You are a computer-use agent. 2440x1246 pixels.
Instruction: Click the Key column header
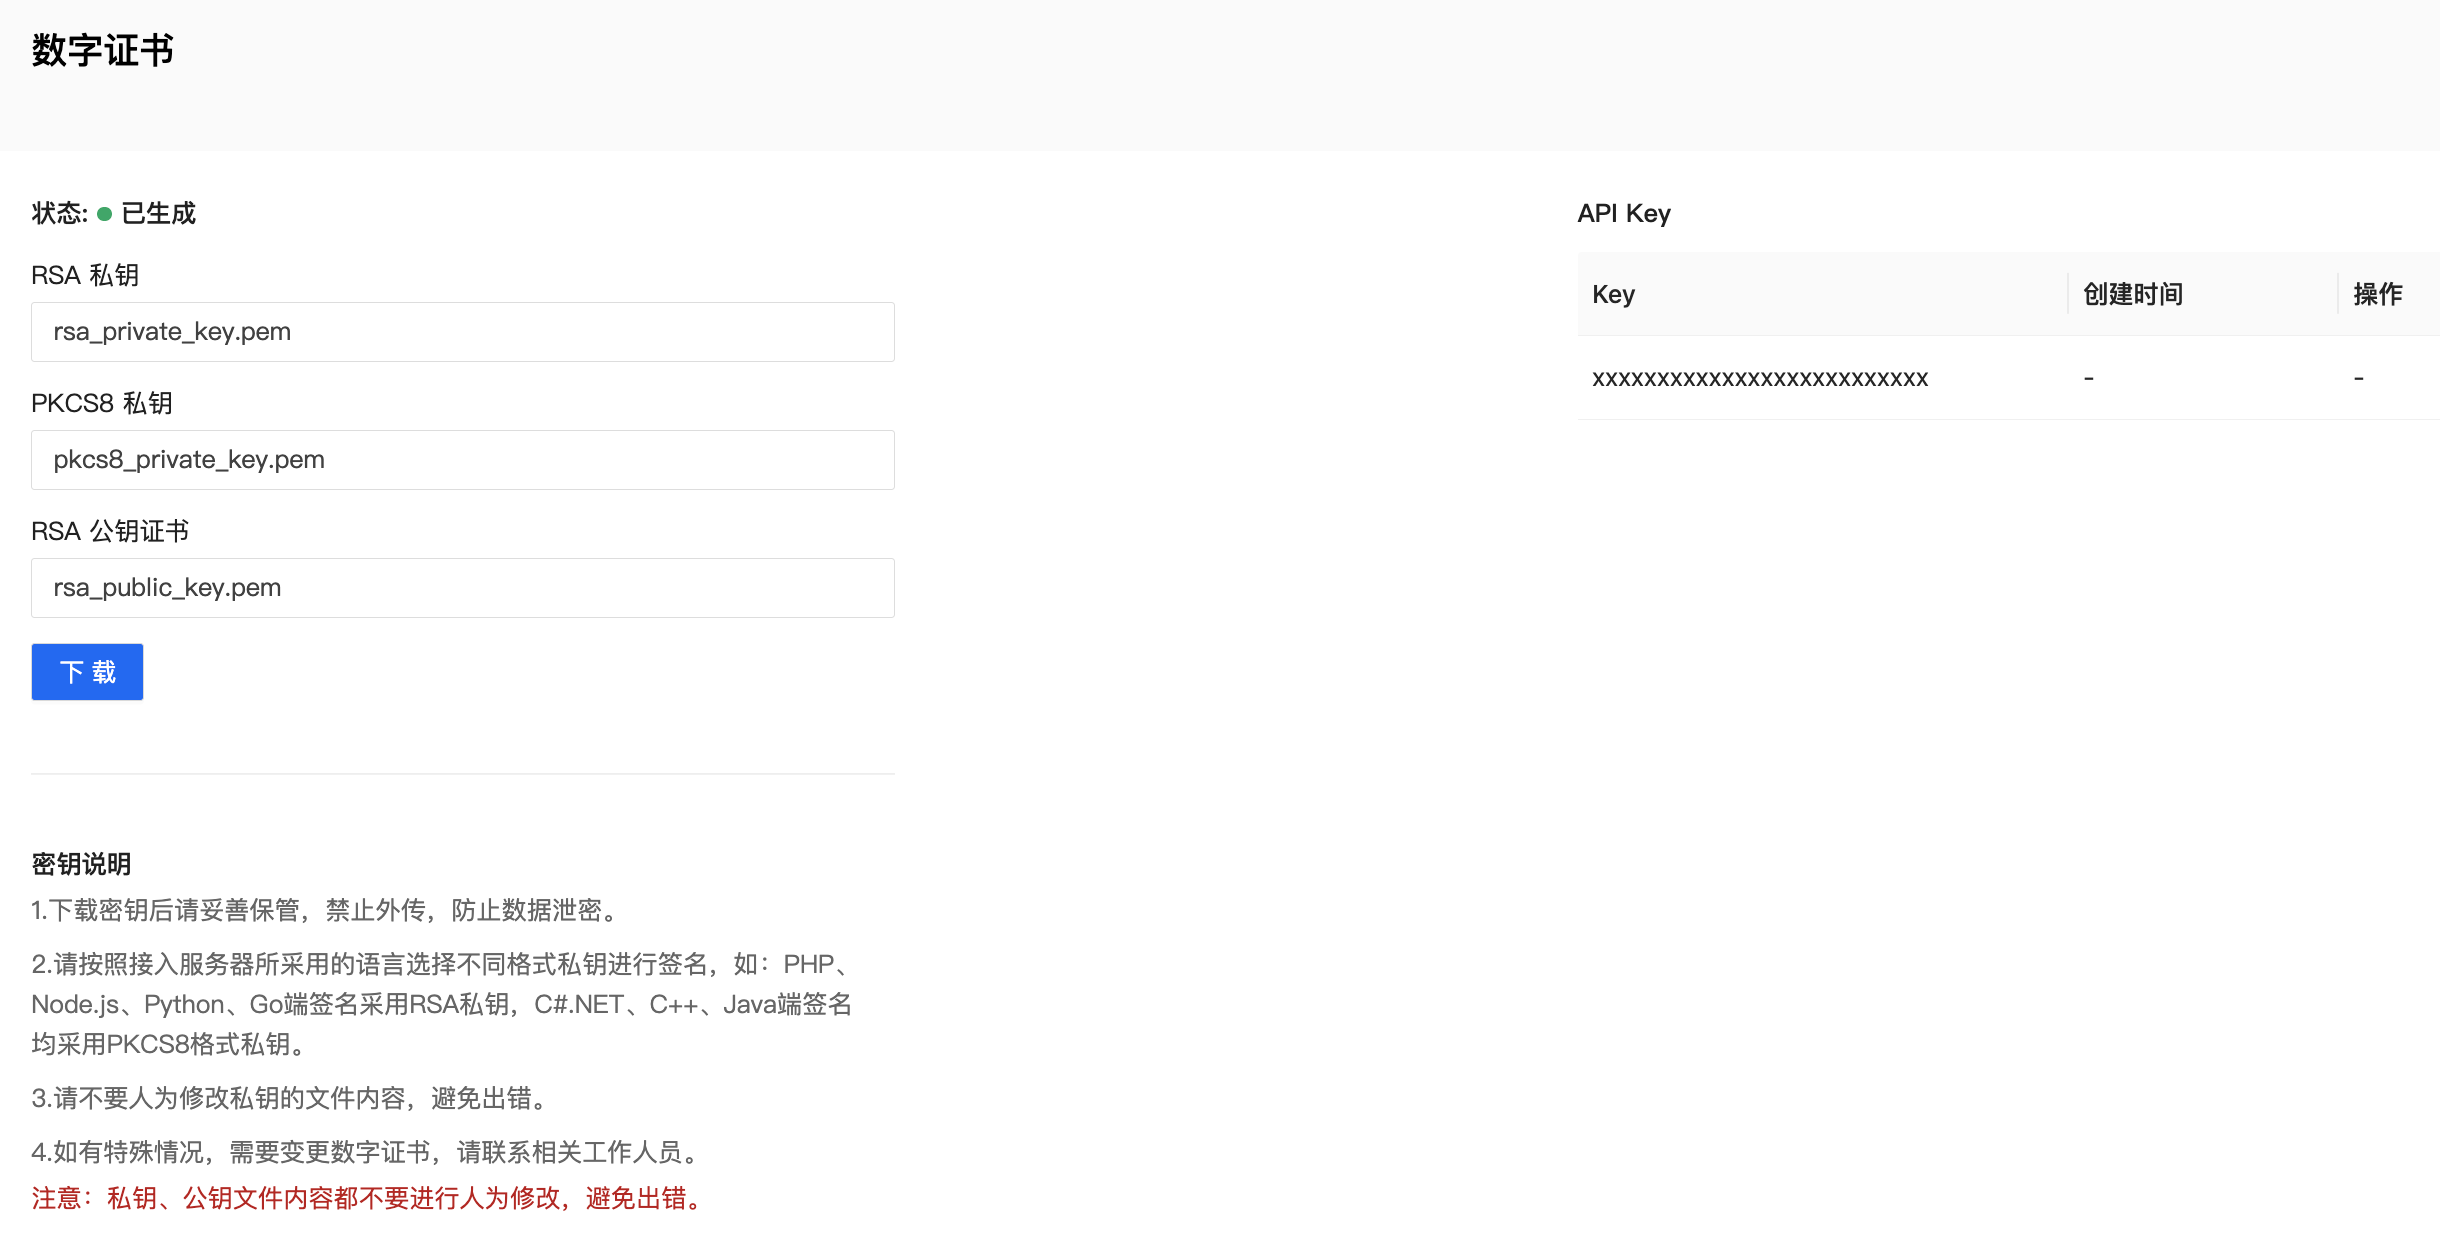click(1613, 294)
